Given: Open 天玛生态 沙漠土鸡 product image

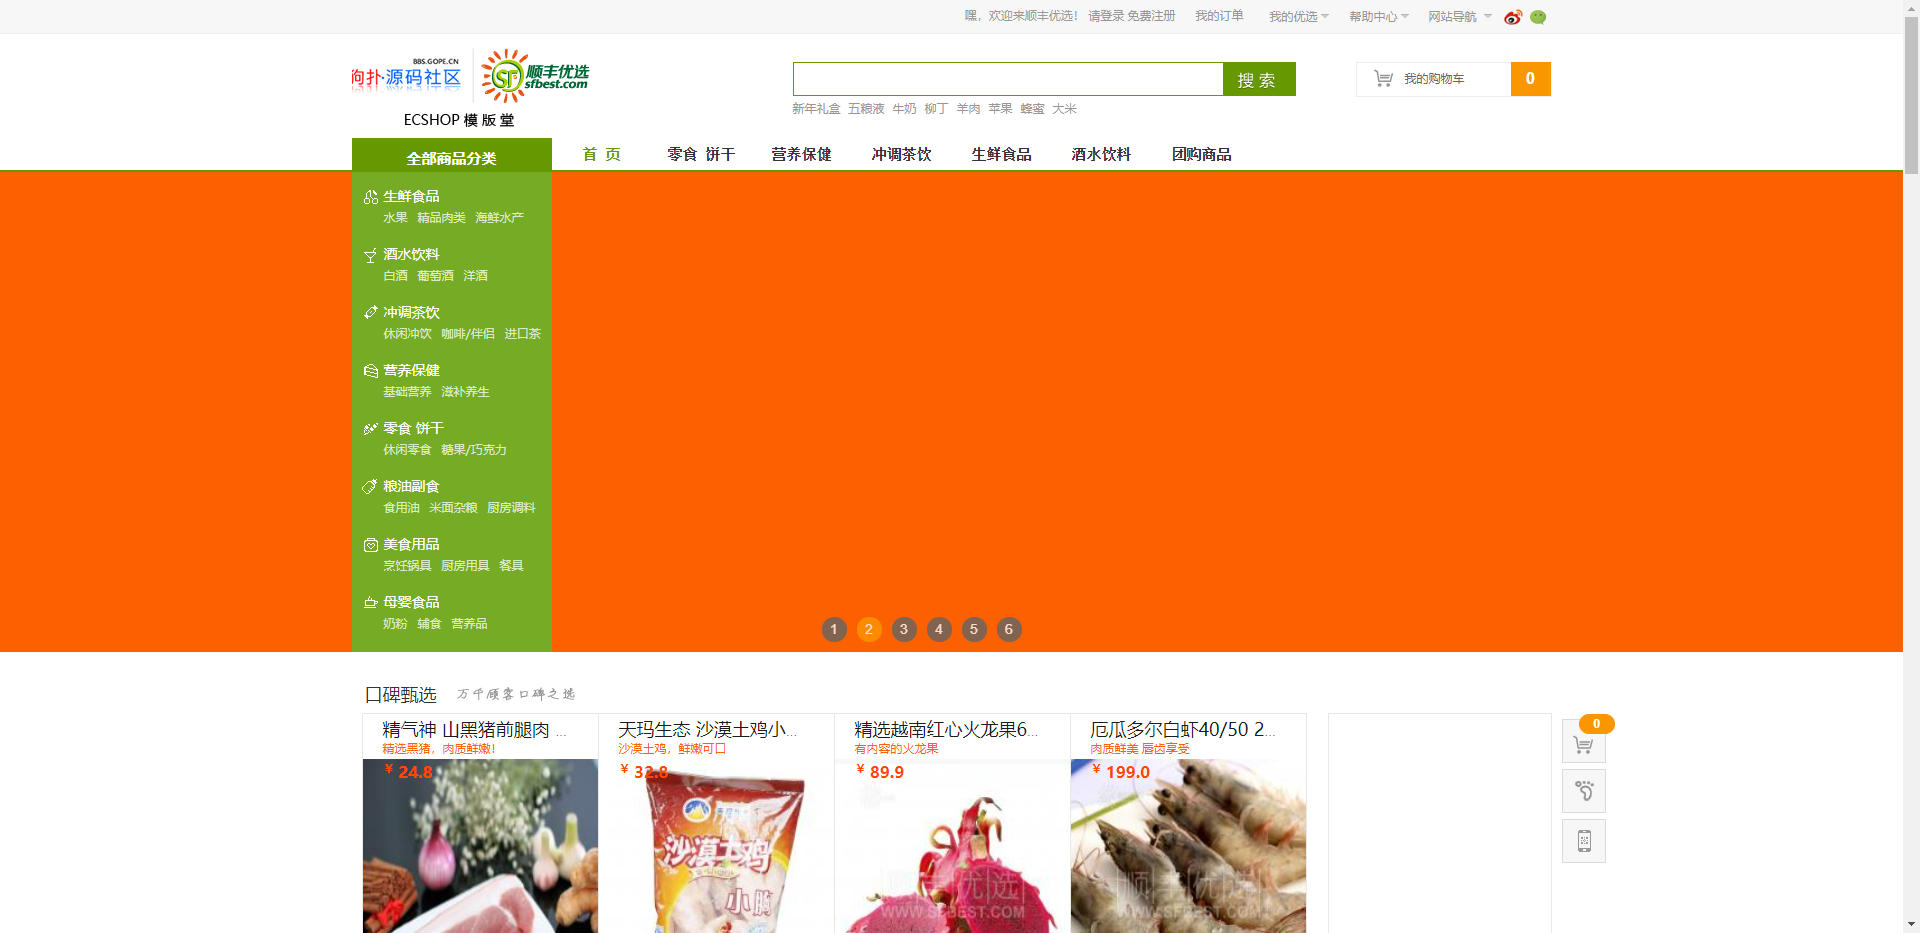Looking at the screenshot, I should 716,846.
